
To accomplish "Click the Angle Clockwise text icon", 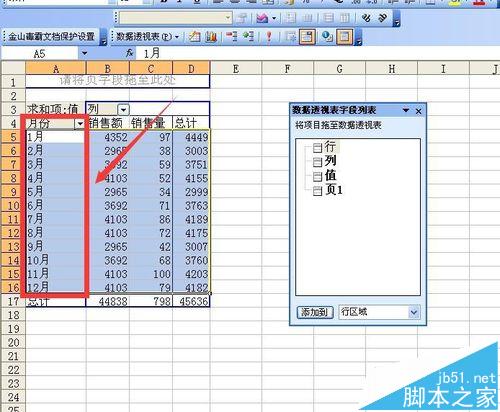I will 366,18.
